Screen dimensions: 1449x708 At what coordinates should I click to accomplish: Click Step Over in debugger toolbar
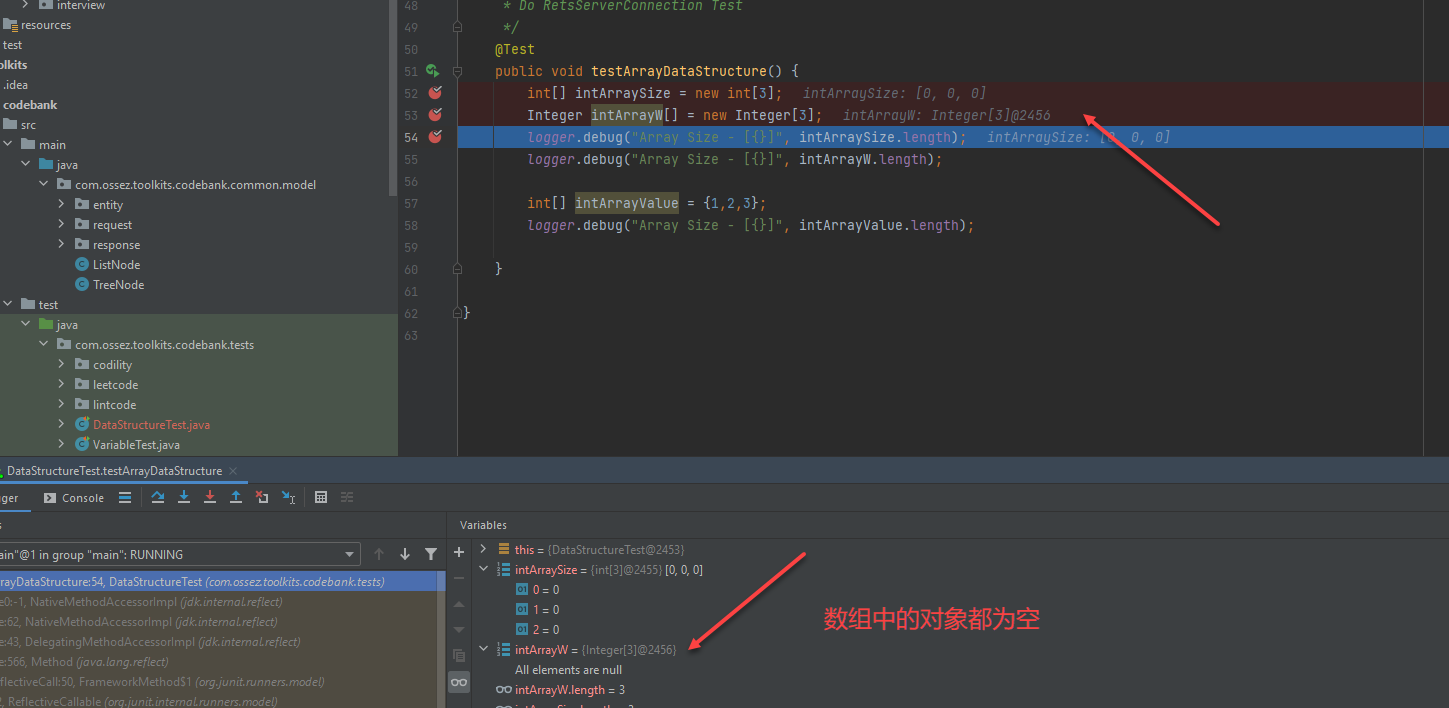pos(158,497)
